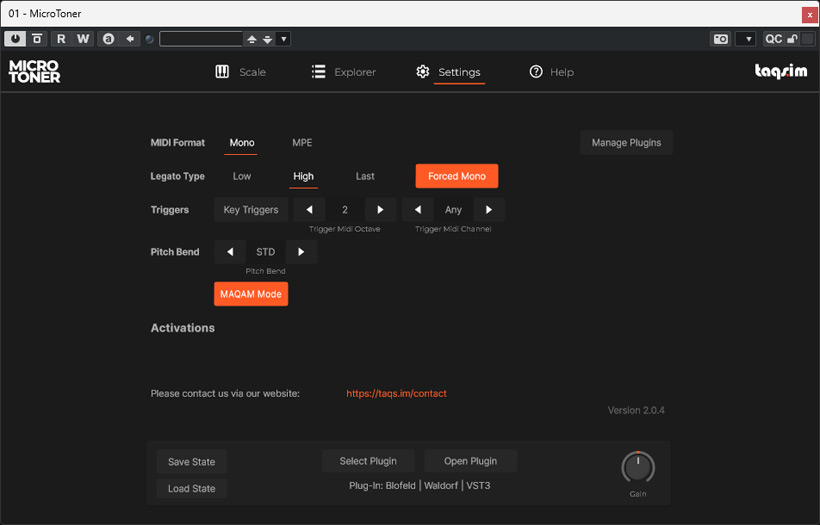Click the snapshot camera icon
Viewport: 820px width, 525px height.
tap(721, 39)
